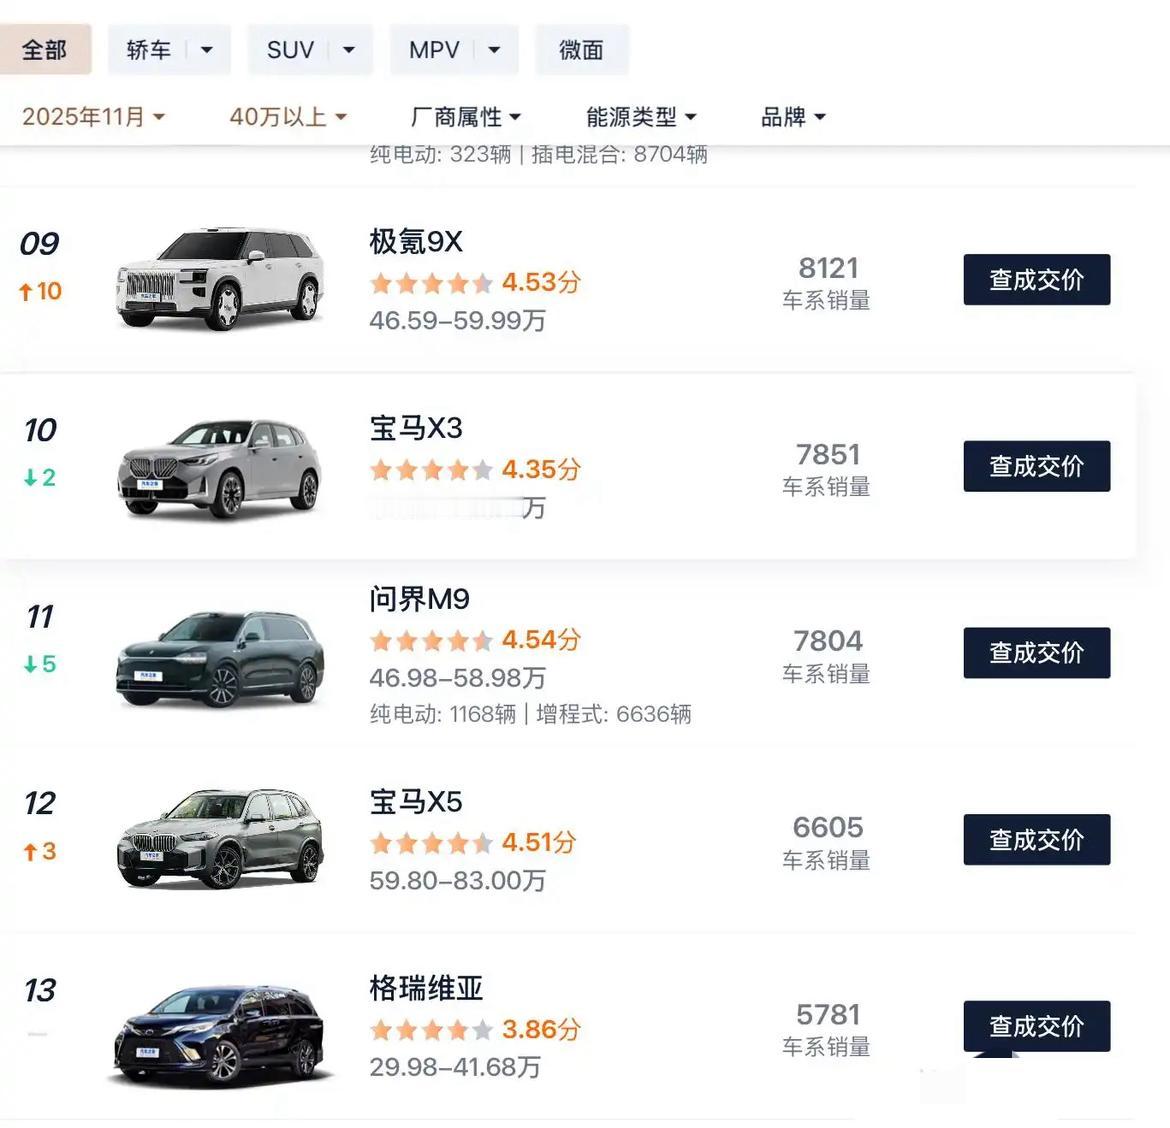Open the 40万以上 price filter
Screen dimensions: 1170x1128
tap(288, 117)
